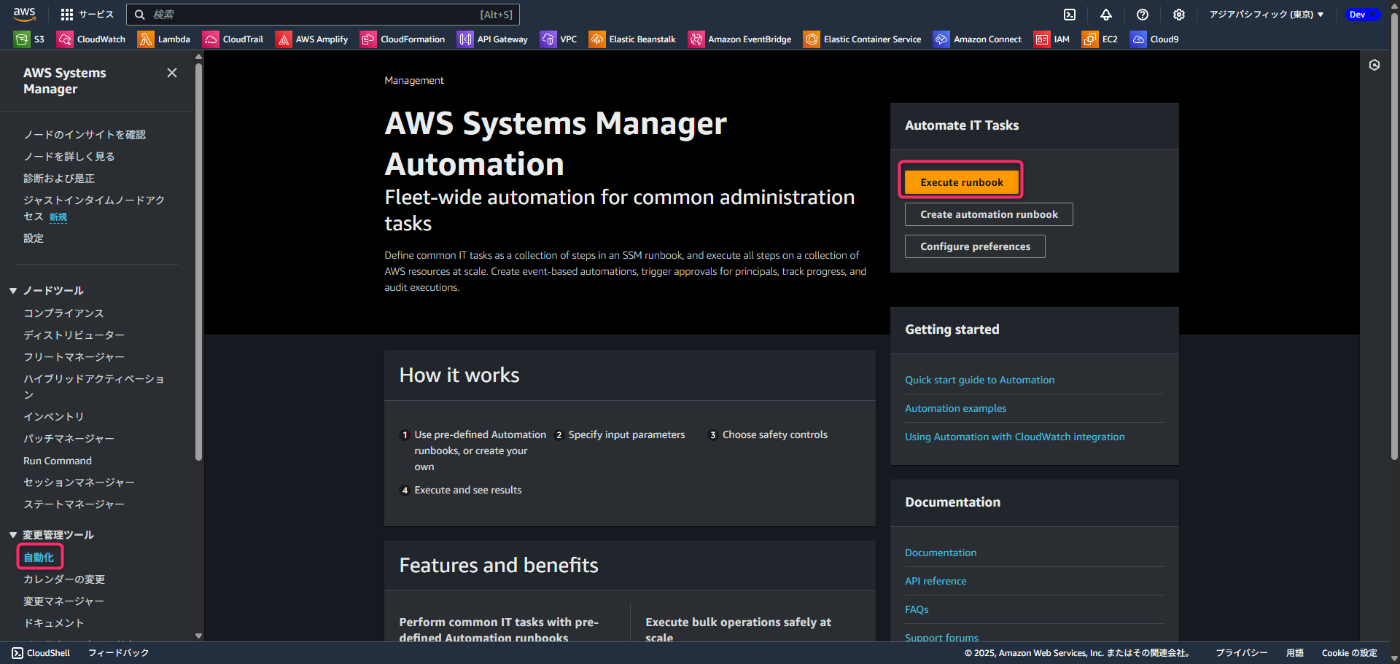Collapse the 変更管理ツール section
This screenshot has width=1400, height=664.
click(x=14, y=535)
